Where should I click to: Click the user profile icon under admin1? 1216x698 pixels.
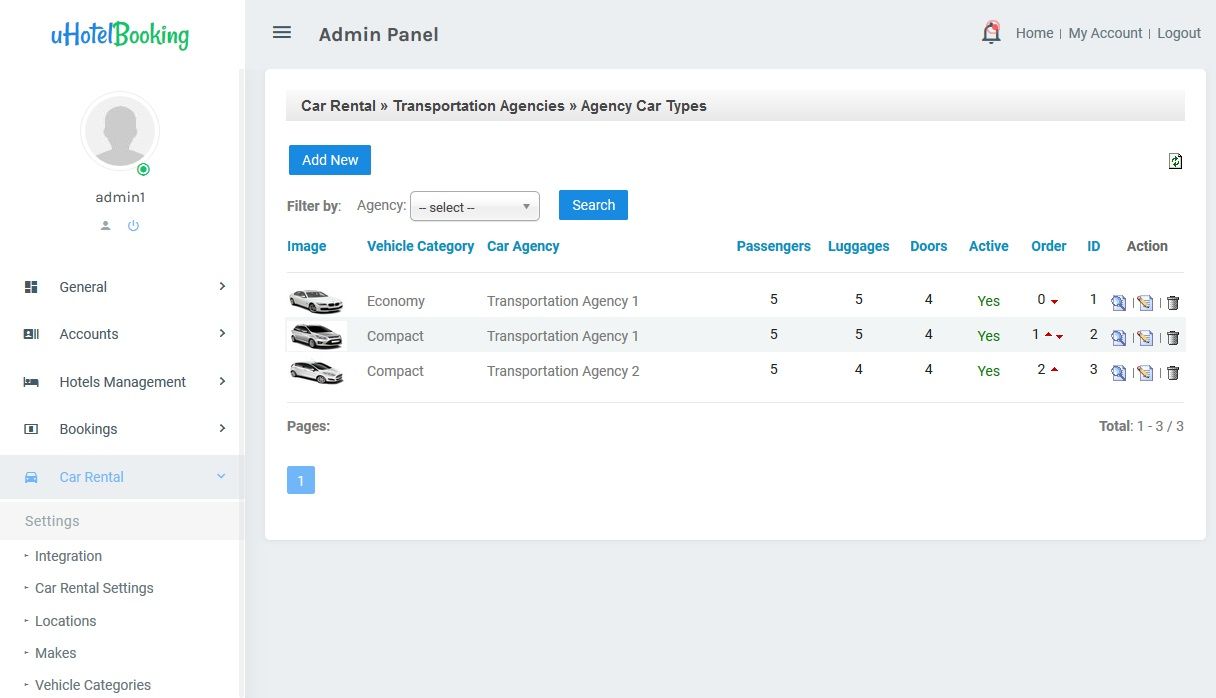point(106,226)
